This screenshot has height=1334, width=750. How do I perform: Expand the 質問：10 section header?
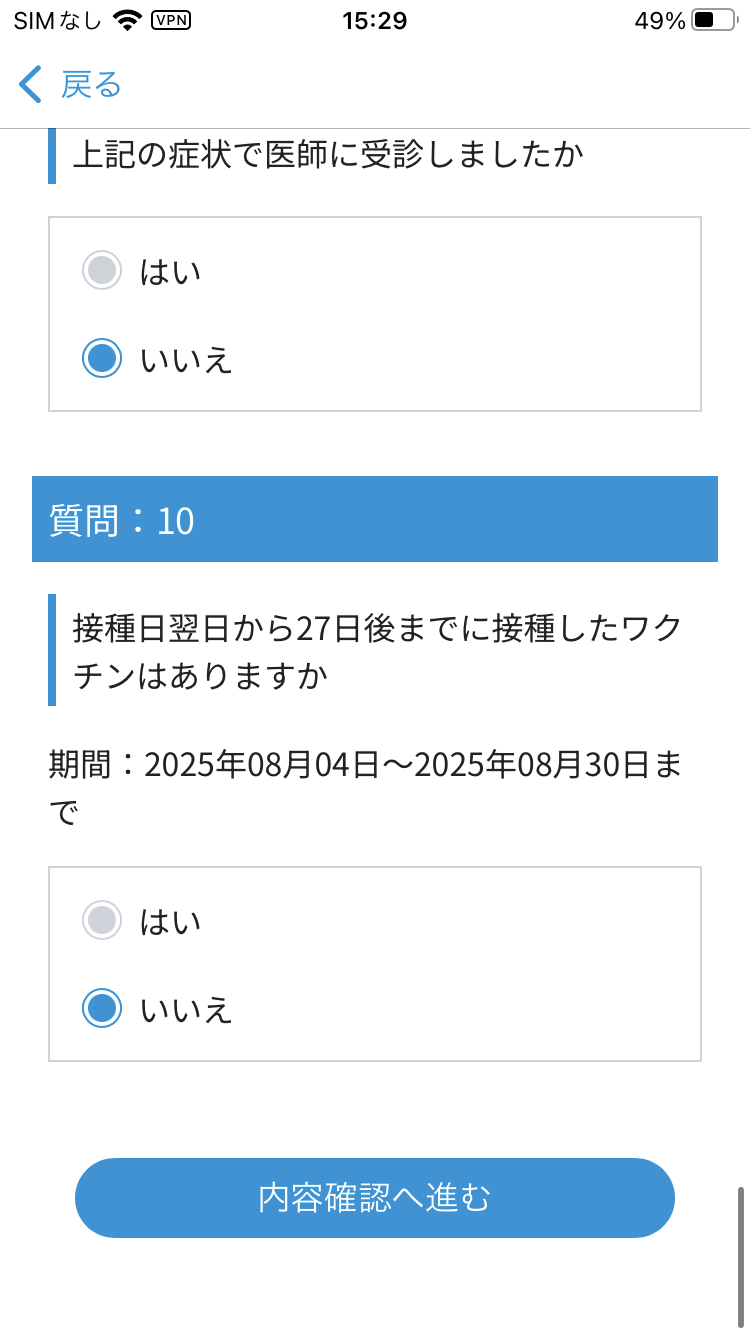point(375,519)
